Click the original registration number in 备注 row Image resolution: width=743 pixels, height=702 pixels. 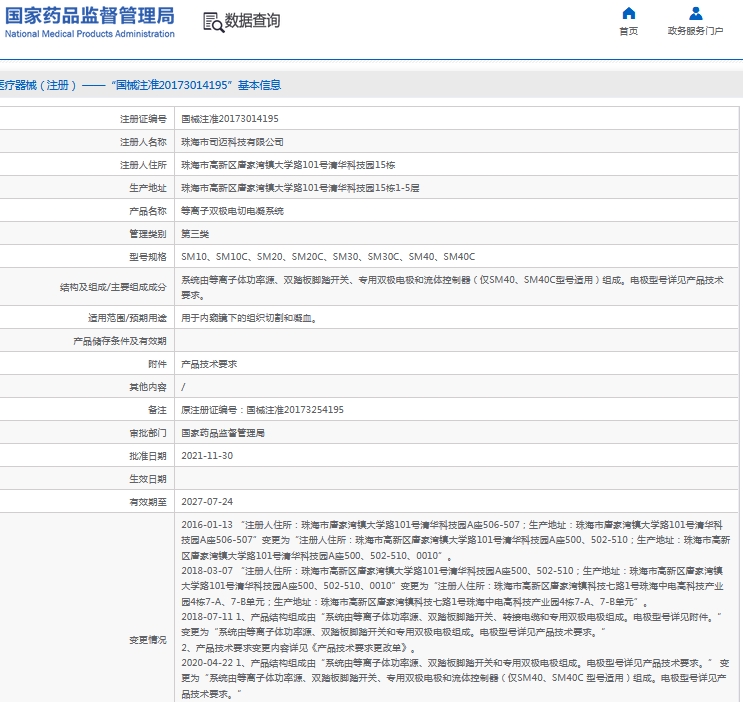[x=262, y=410]
